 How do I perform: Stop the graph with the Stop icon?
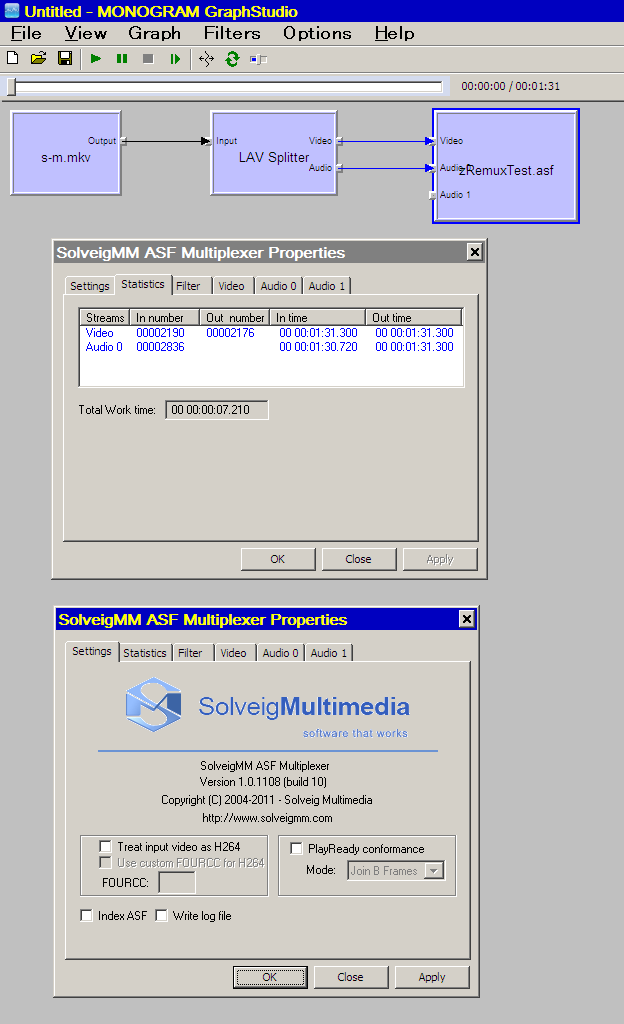(x=148, y=59)
